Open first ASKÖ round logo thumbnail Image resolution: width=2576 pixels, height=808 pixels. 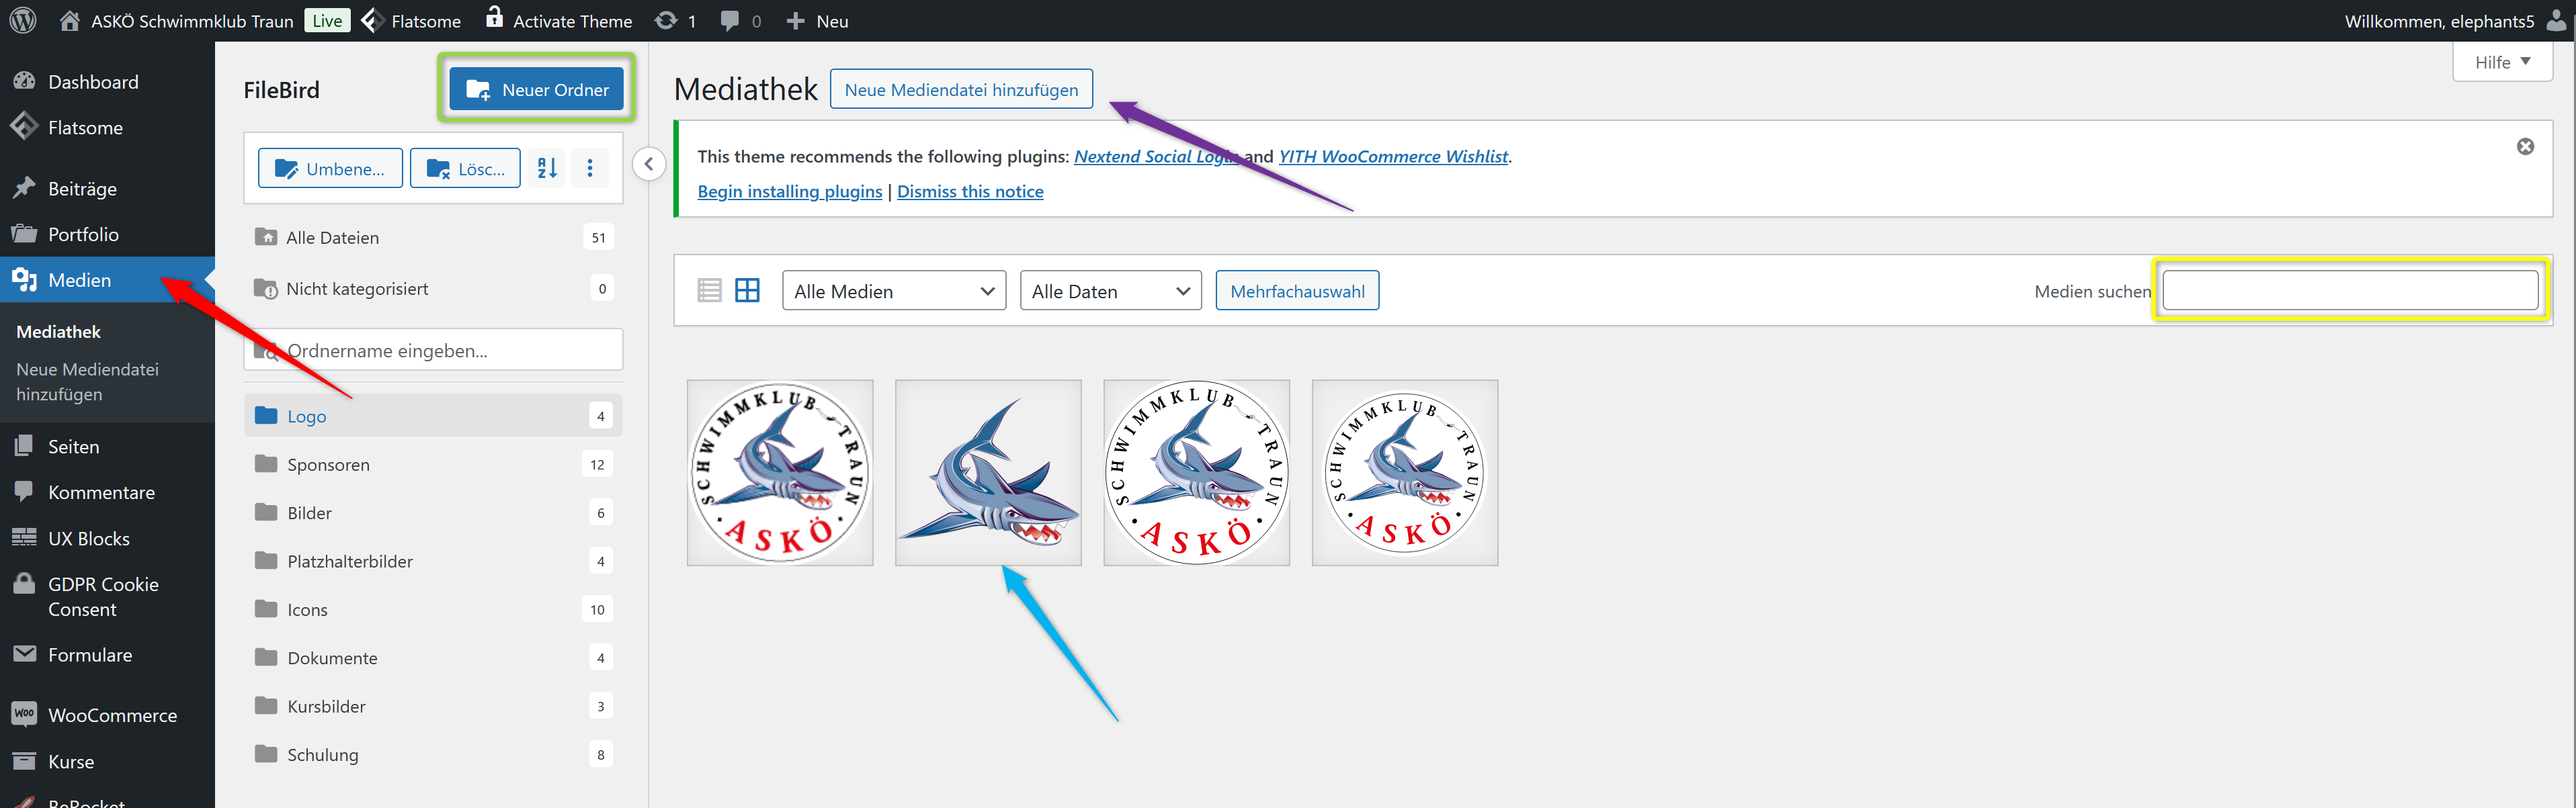pos(780,473)
